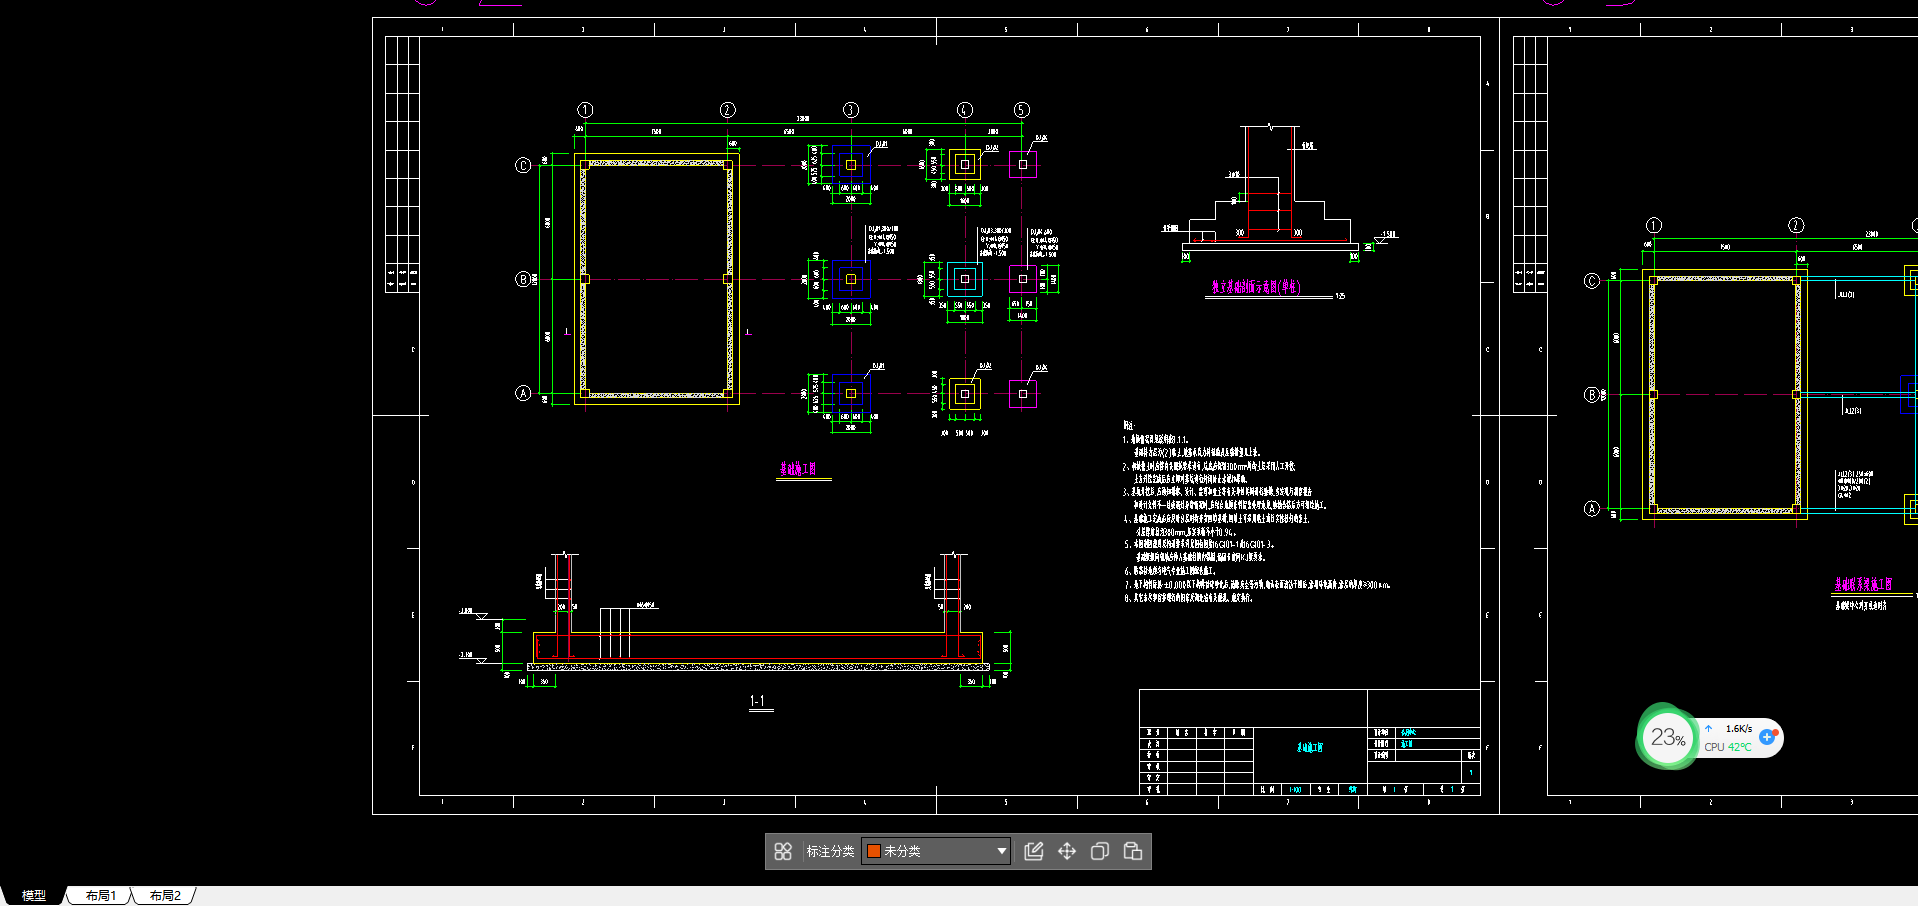The height and width of the screenshot is (906, 1918).
Task: Click grid axis bubble 3 at top
Action: tap(851, 110)
